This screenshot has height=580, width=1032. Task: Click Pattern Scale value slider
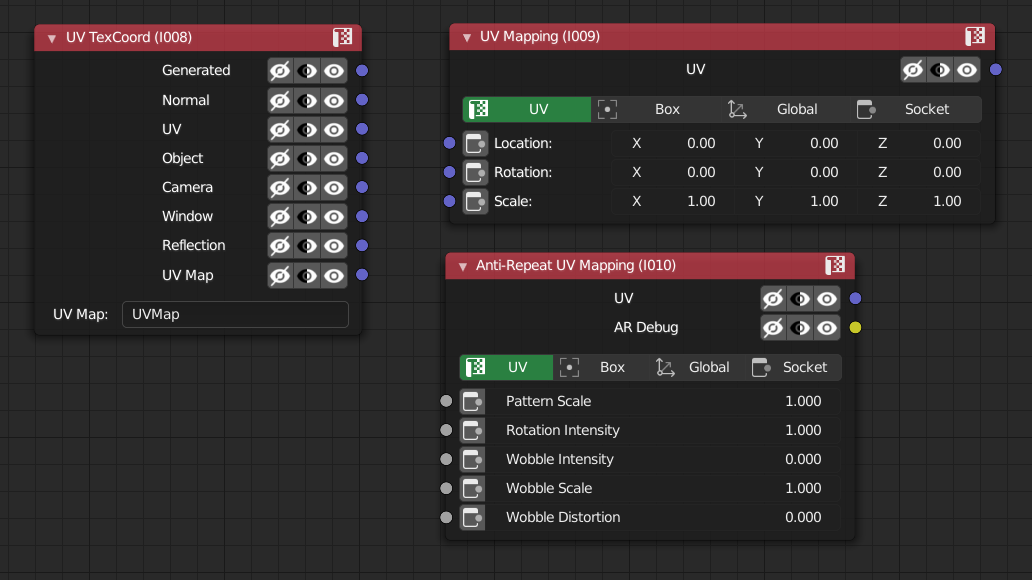point(664,401)
